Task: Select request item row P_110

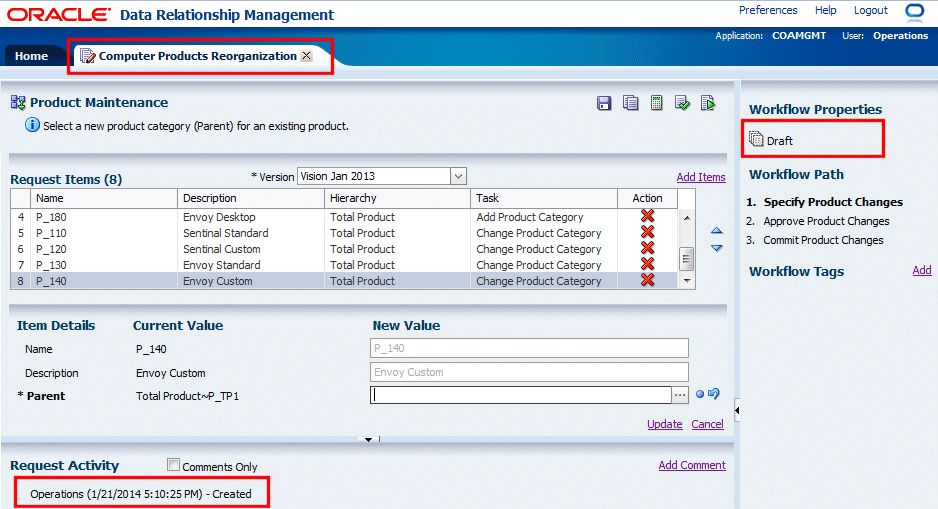Action: (344, 233)
